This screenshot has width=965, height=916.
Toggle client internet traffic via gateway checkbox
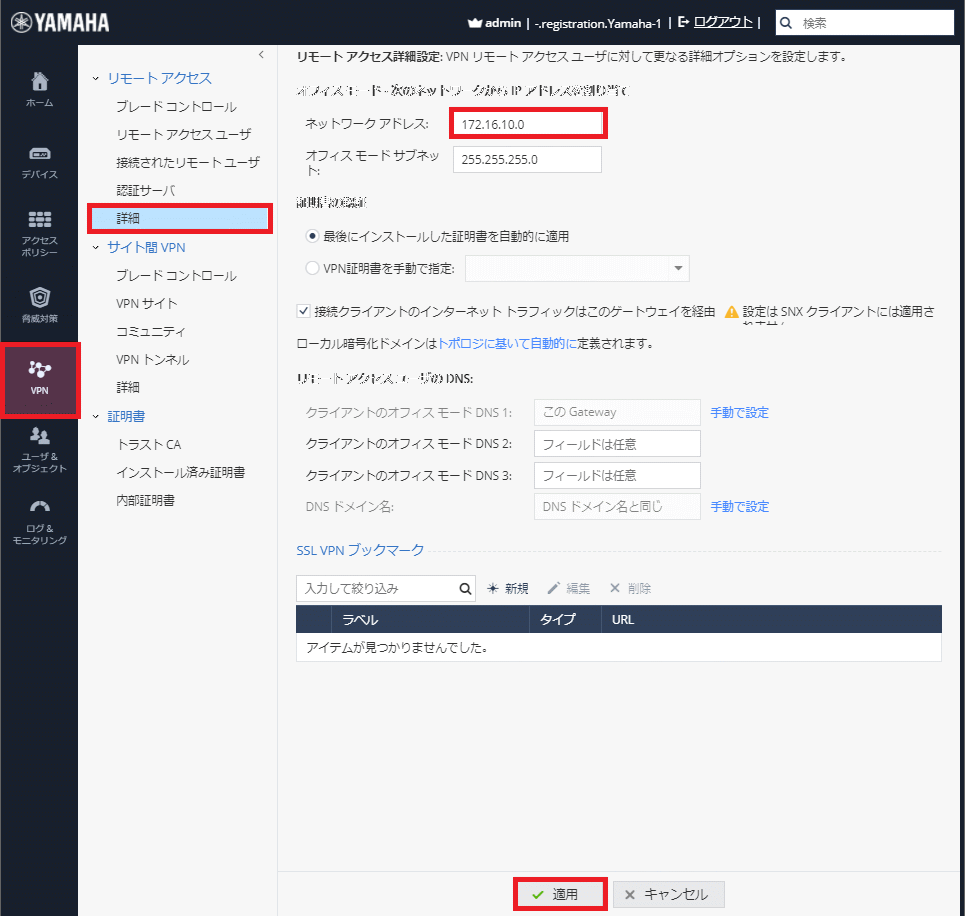coord(304,312)
